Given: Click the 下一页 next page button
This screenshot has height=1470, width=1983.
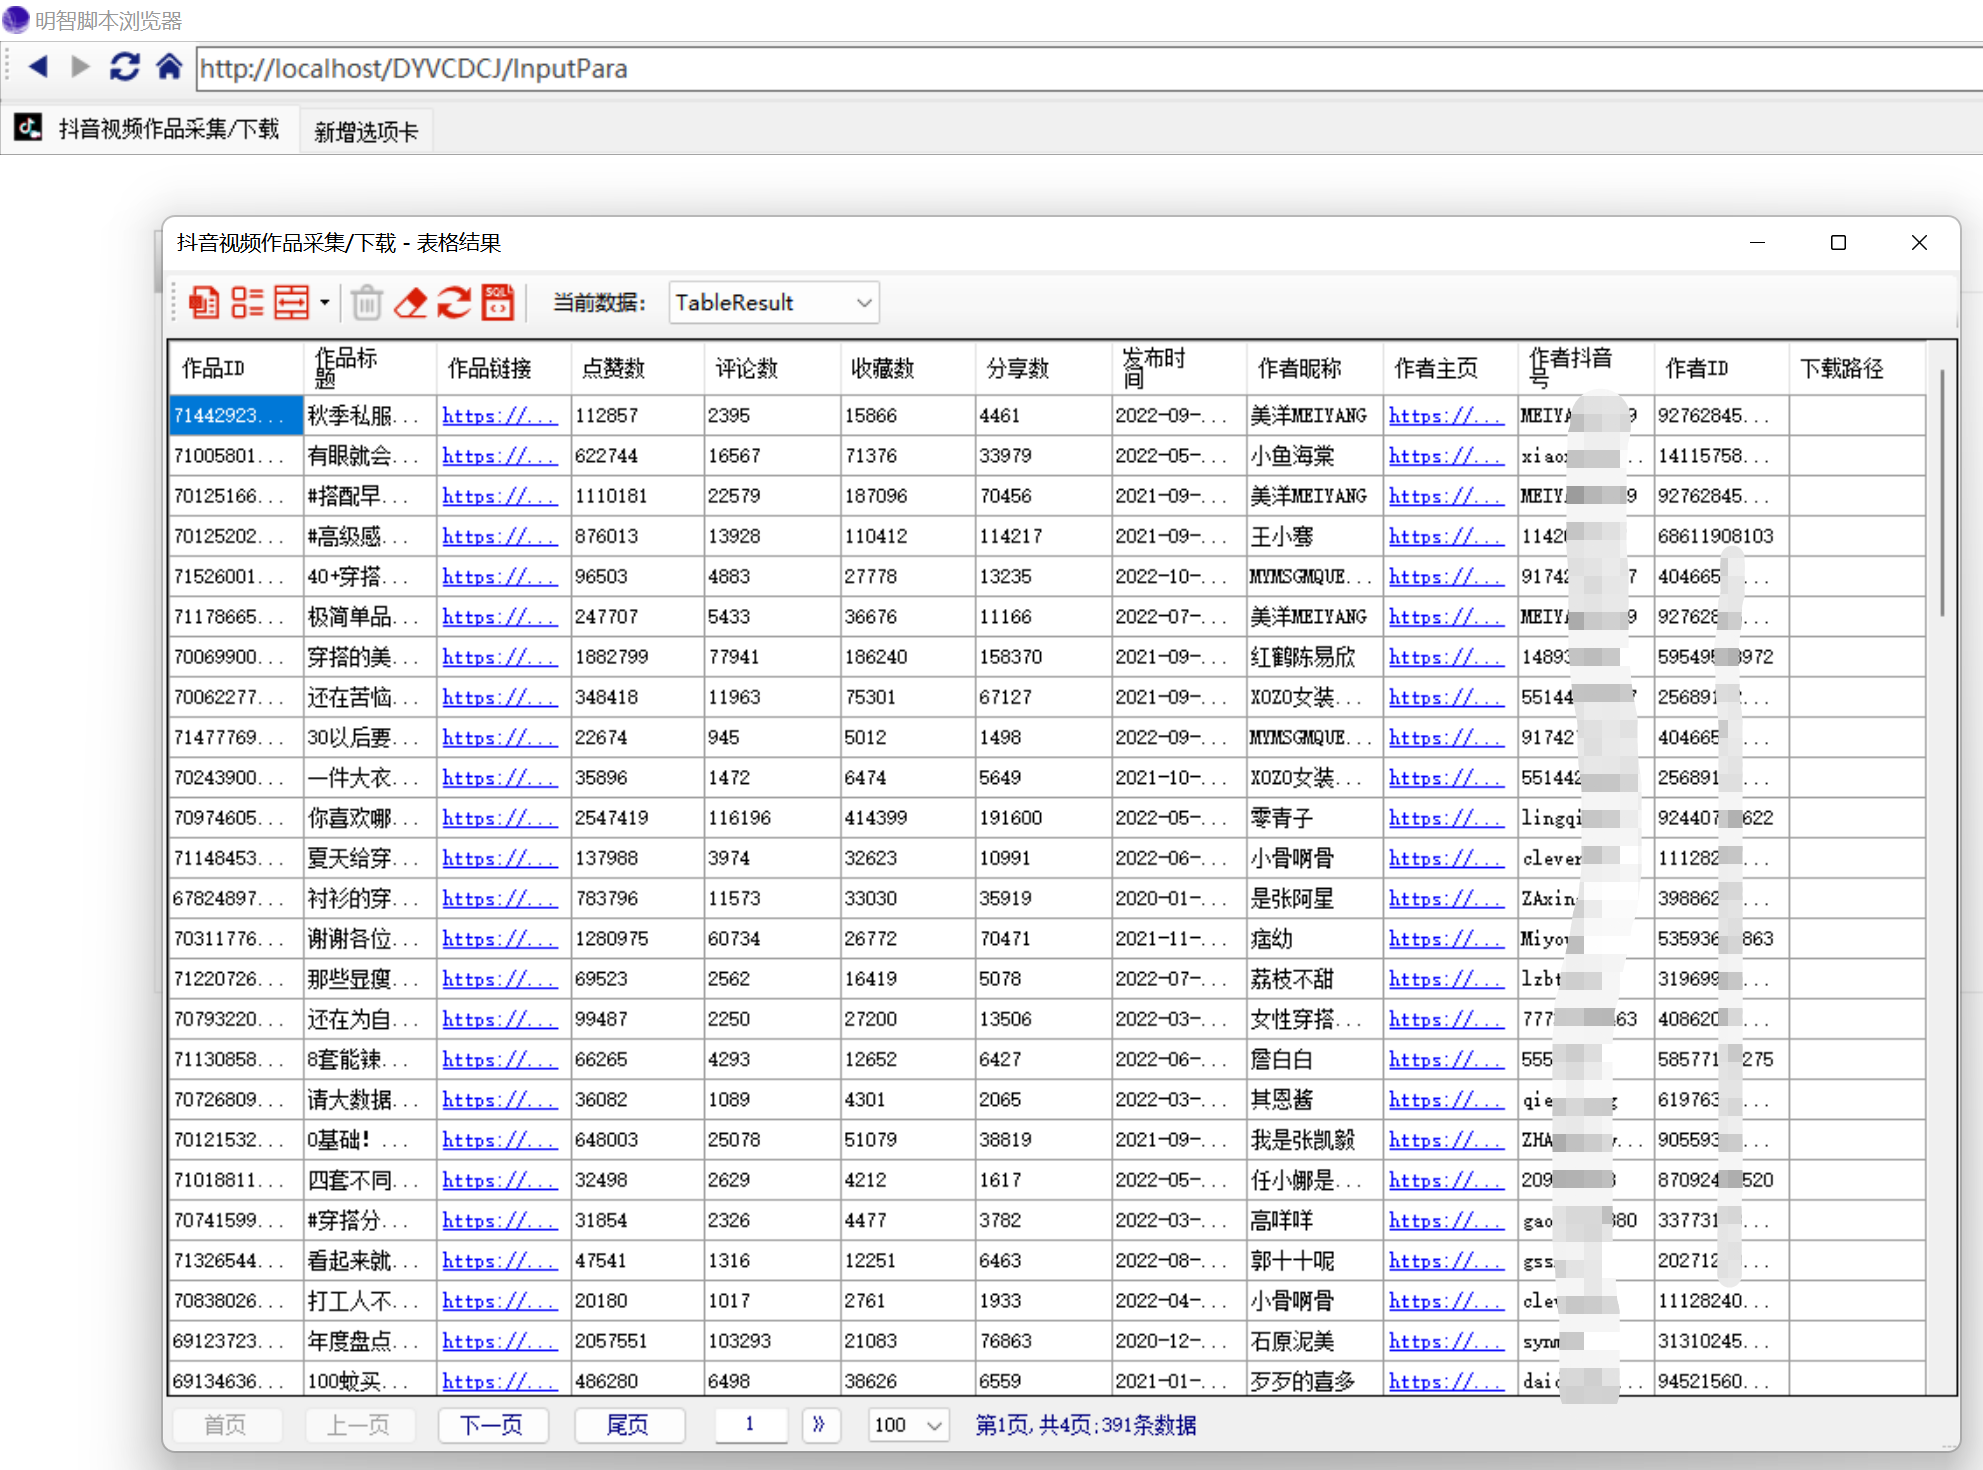Looking at the screenshot, I should click(492, 1425).
